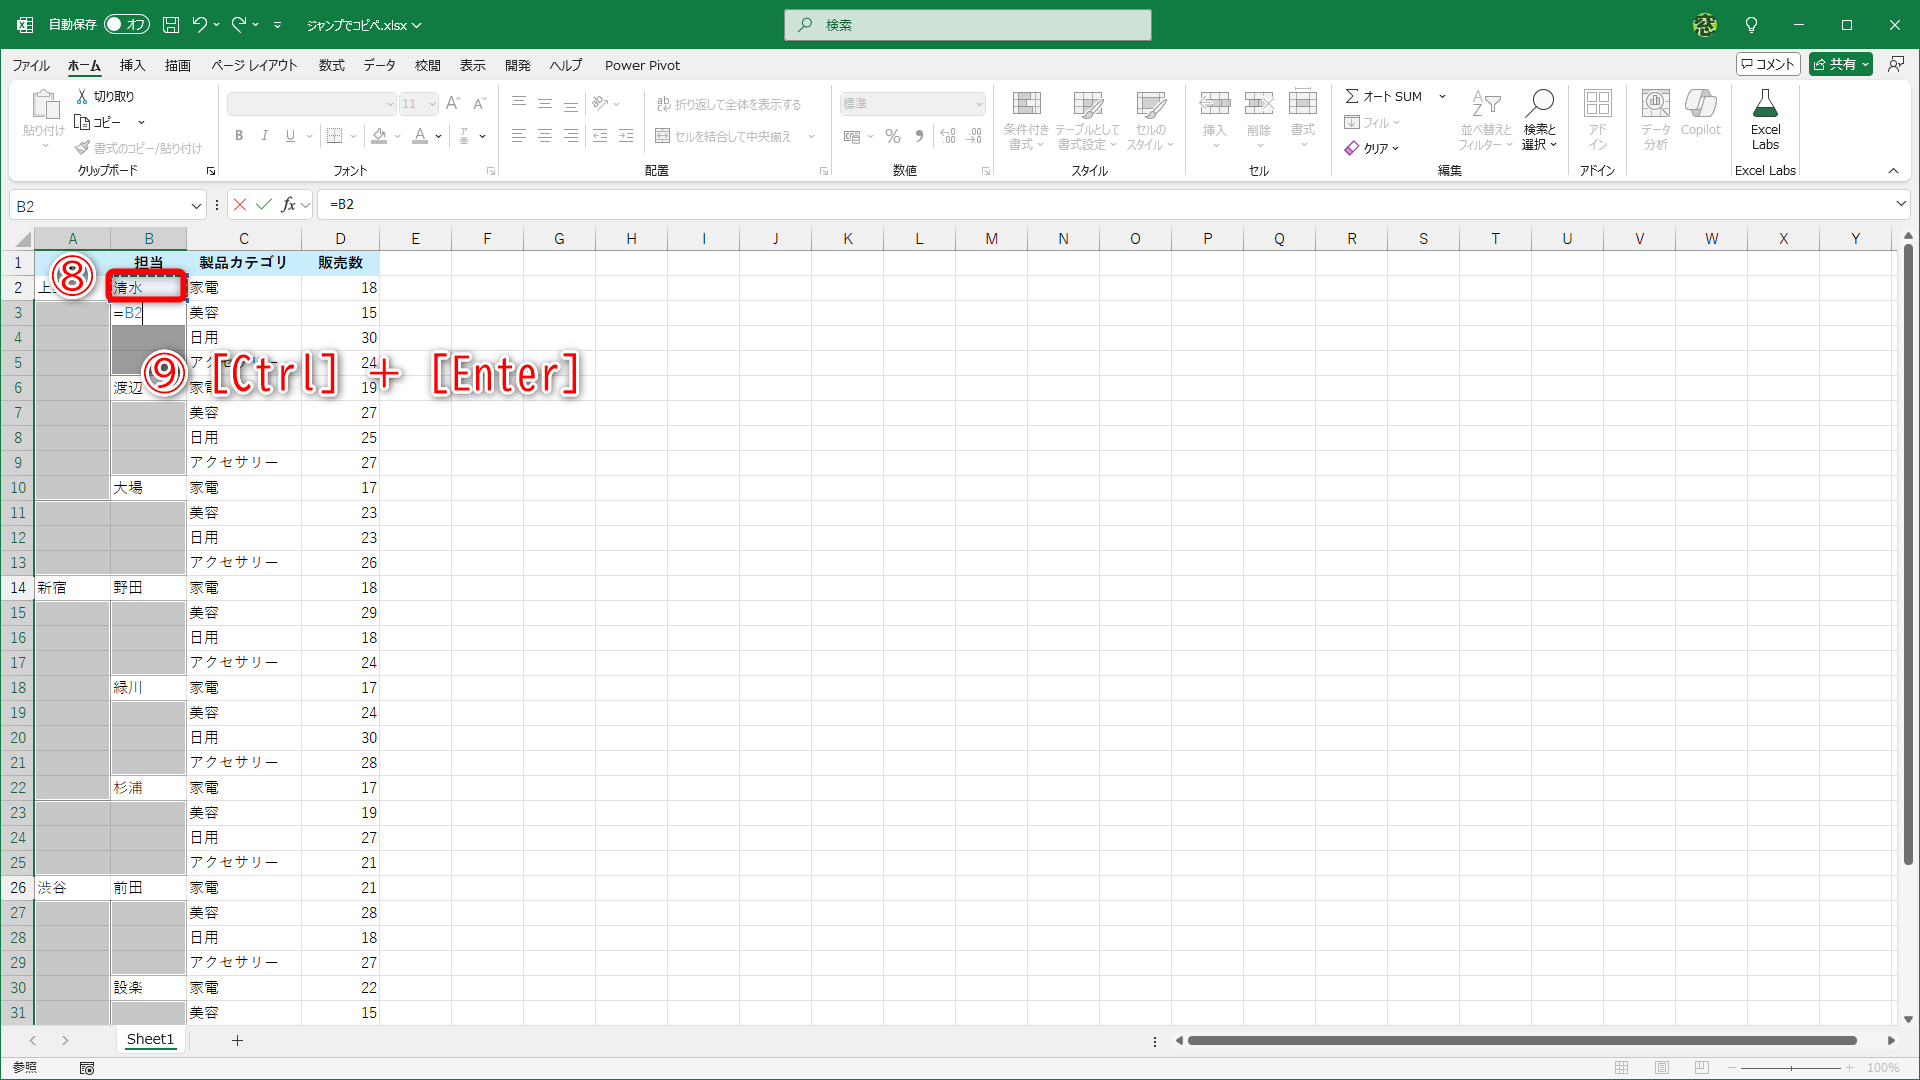Click the Comments button
The image size is (1920, 1080).
(1768, 64)
